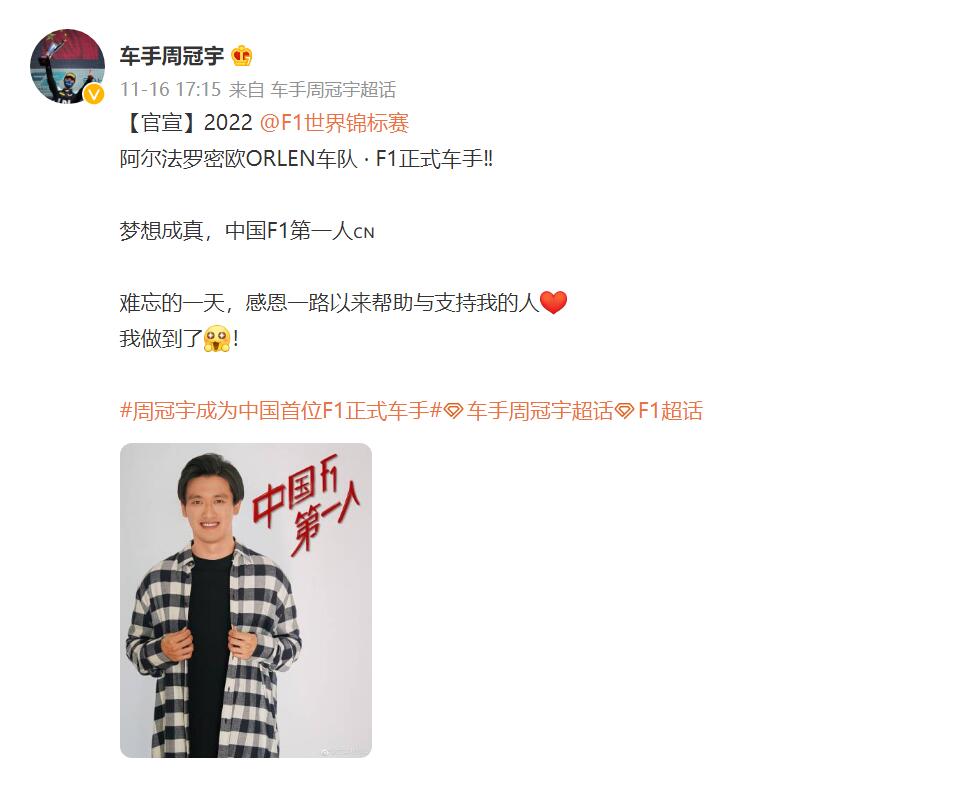
Task: Open the username 车手周冠宇
Action: (x=172, y=56)
